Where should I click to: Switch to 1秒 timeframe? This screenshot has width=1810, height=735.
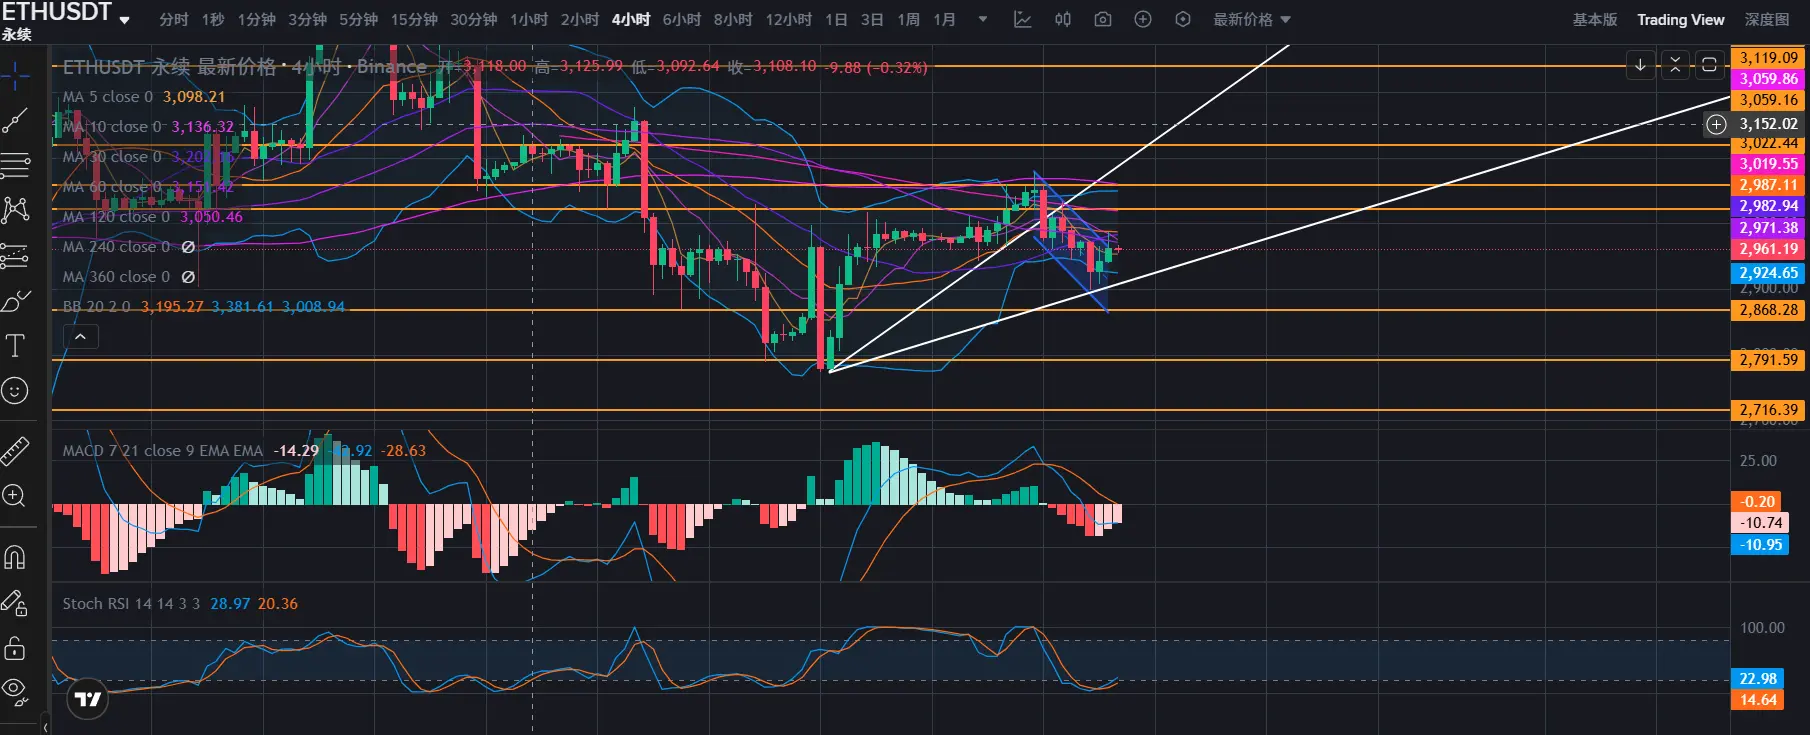[x=213, y=20]
